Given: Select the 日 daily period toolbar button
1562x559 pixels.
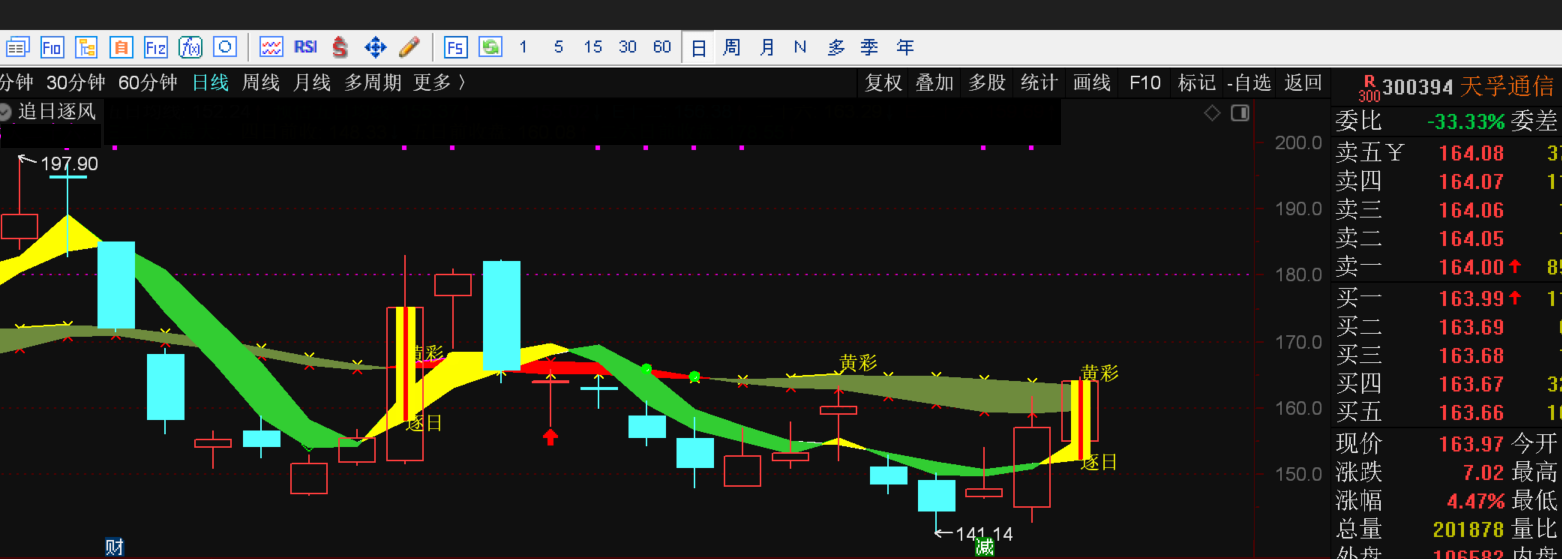Looking at the screenshot, I should [699, 48].
